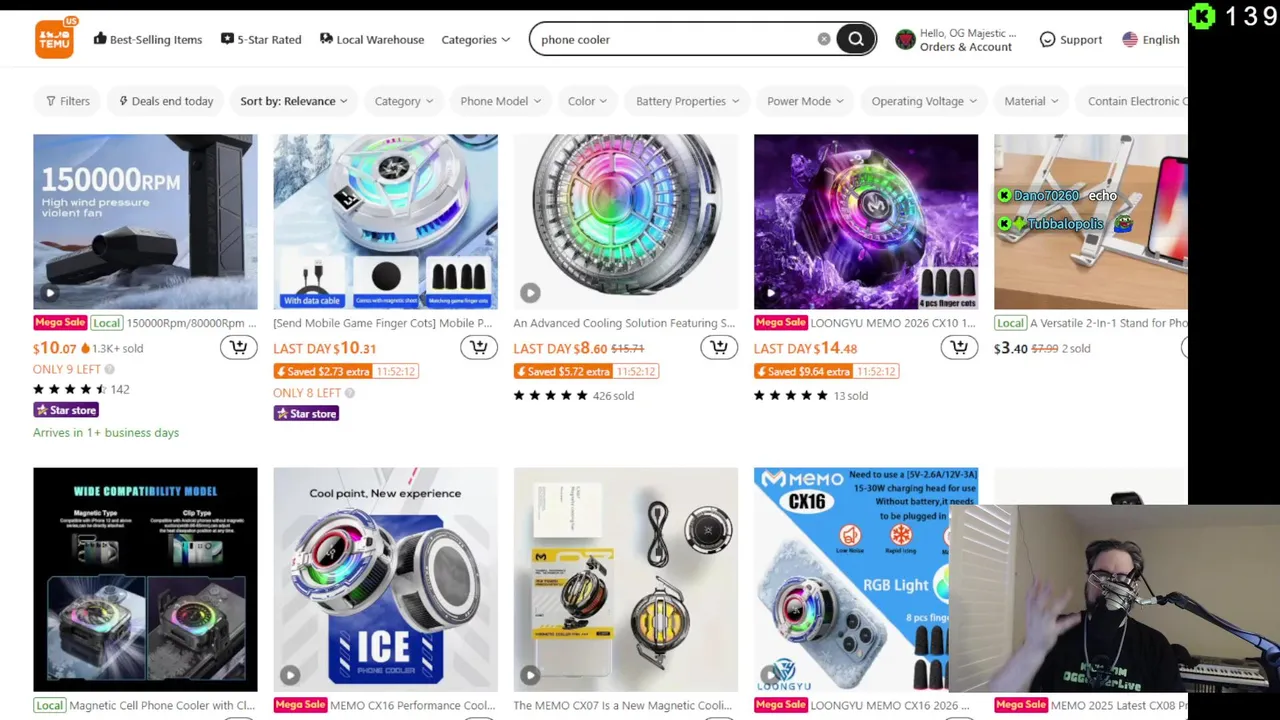Screen dimensions: 1280x720
Task: Open the Categories menu
Action: (x=476, y=40)
